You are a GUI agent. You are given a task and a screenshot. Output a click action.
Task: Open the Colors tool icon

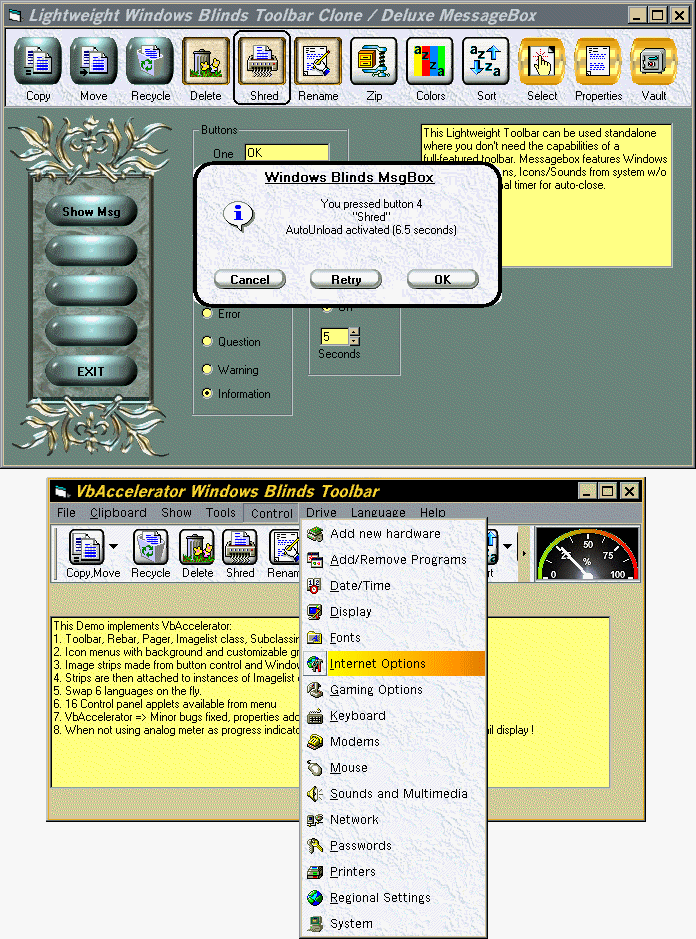point(430,63)
